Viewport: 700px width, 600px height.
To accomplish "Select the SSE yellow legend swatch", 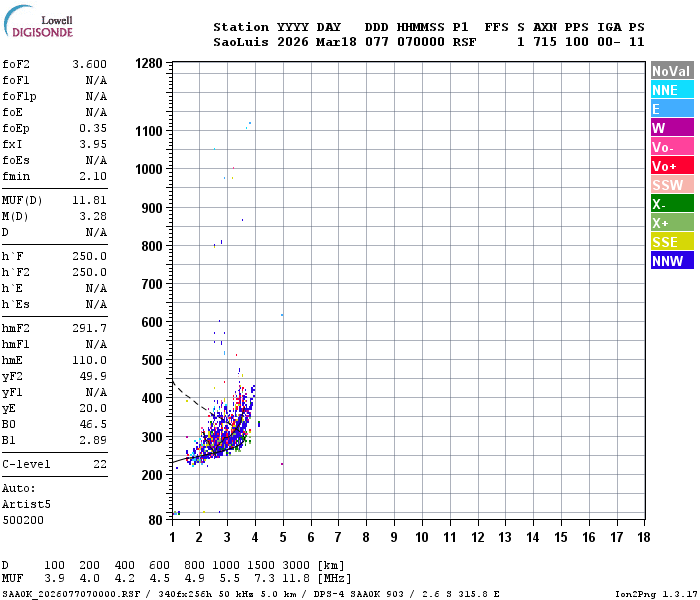I will click(672, 242).
